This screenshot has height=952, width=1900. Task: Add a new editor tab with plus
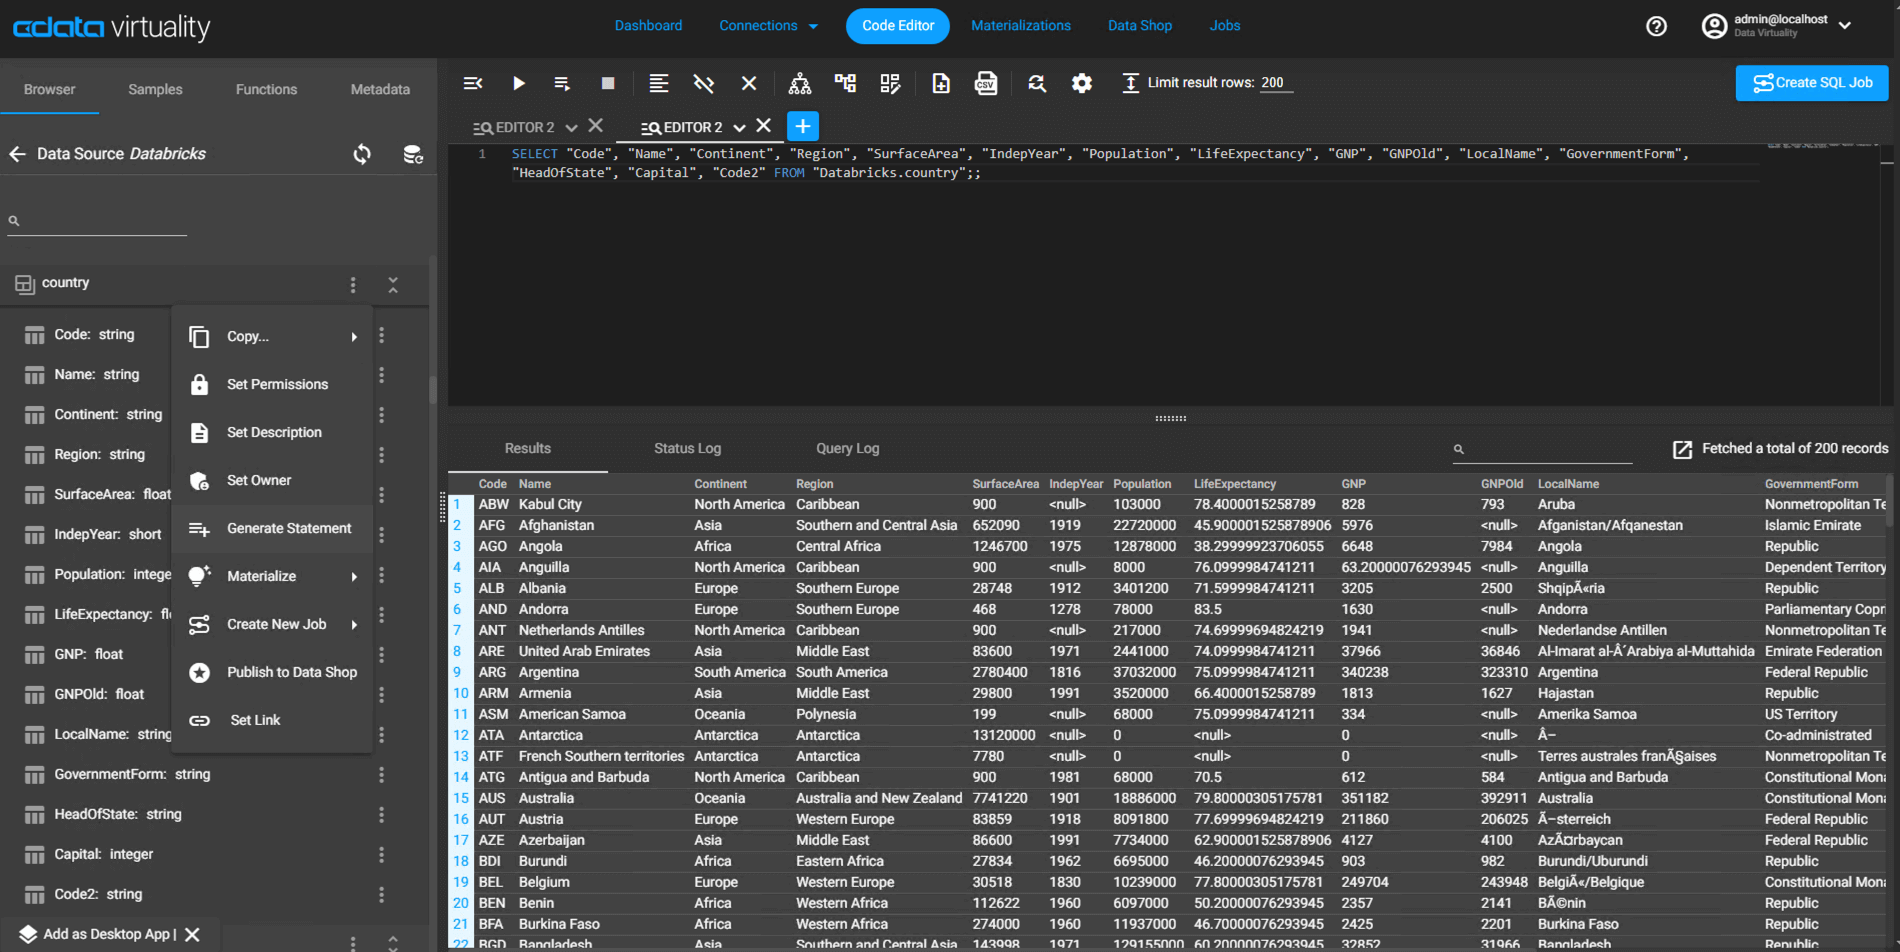tap(802, 127)
